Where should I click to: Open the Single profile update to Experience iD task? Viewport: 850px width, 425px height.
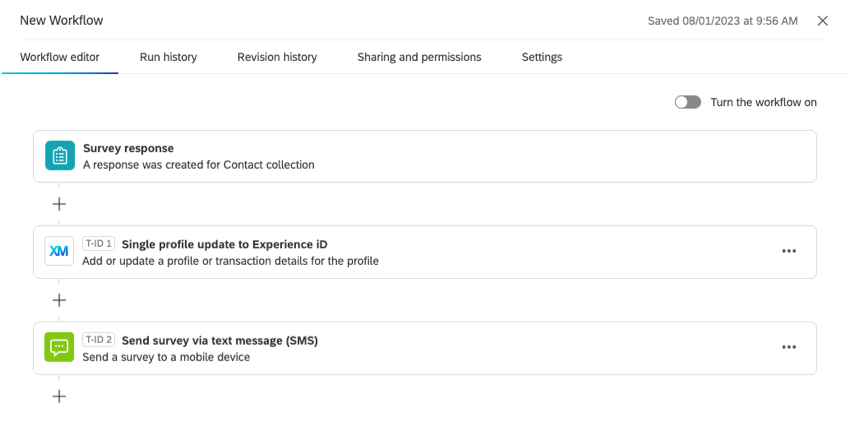[x=425, y=252]
